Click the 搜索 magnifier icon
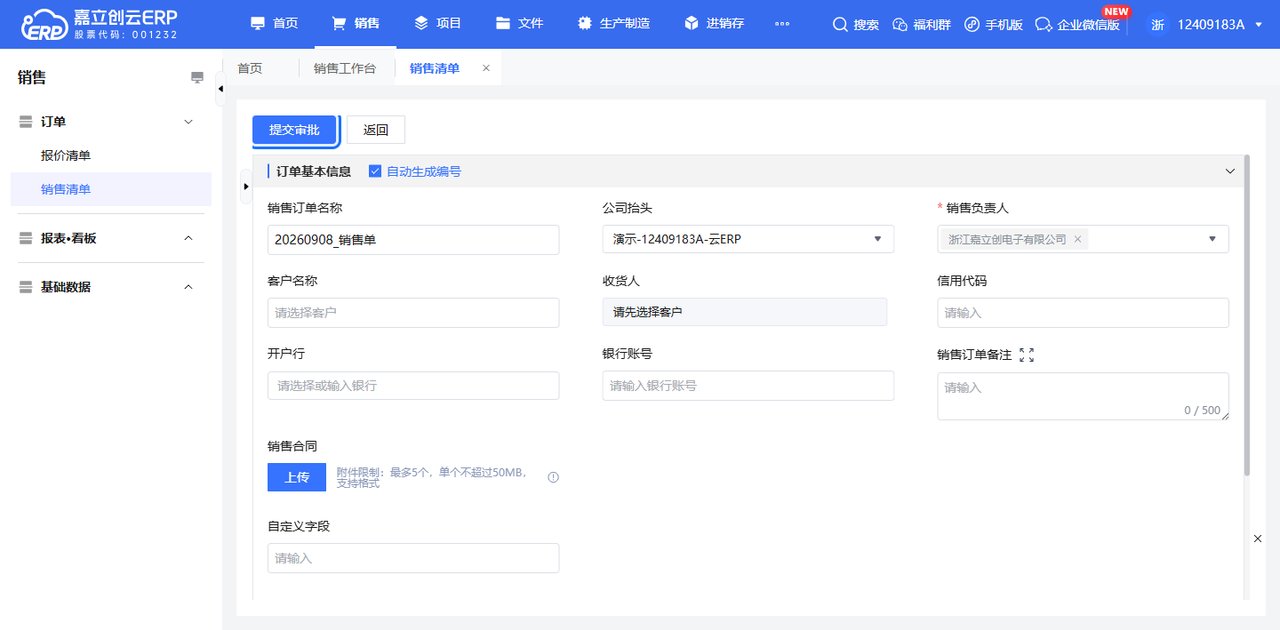 (x=840, y=24)
